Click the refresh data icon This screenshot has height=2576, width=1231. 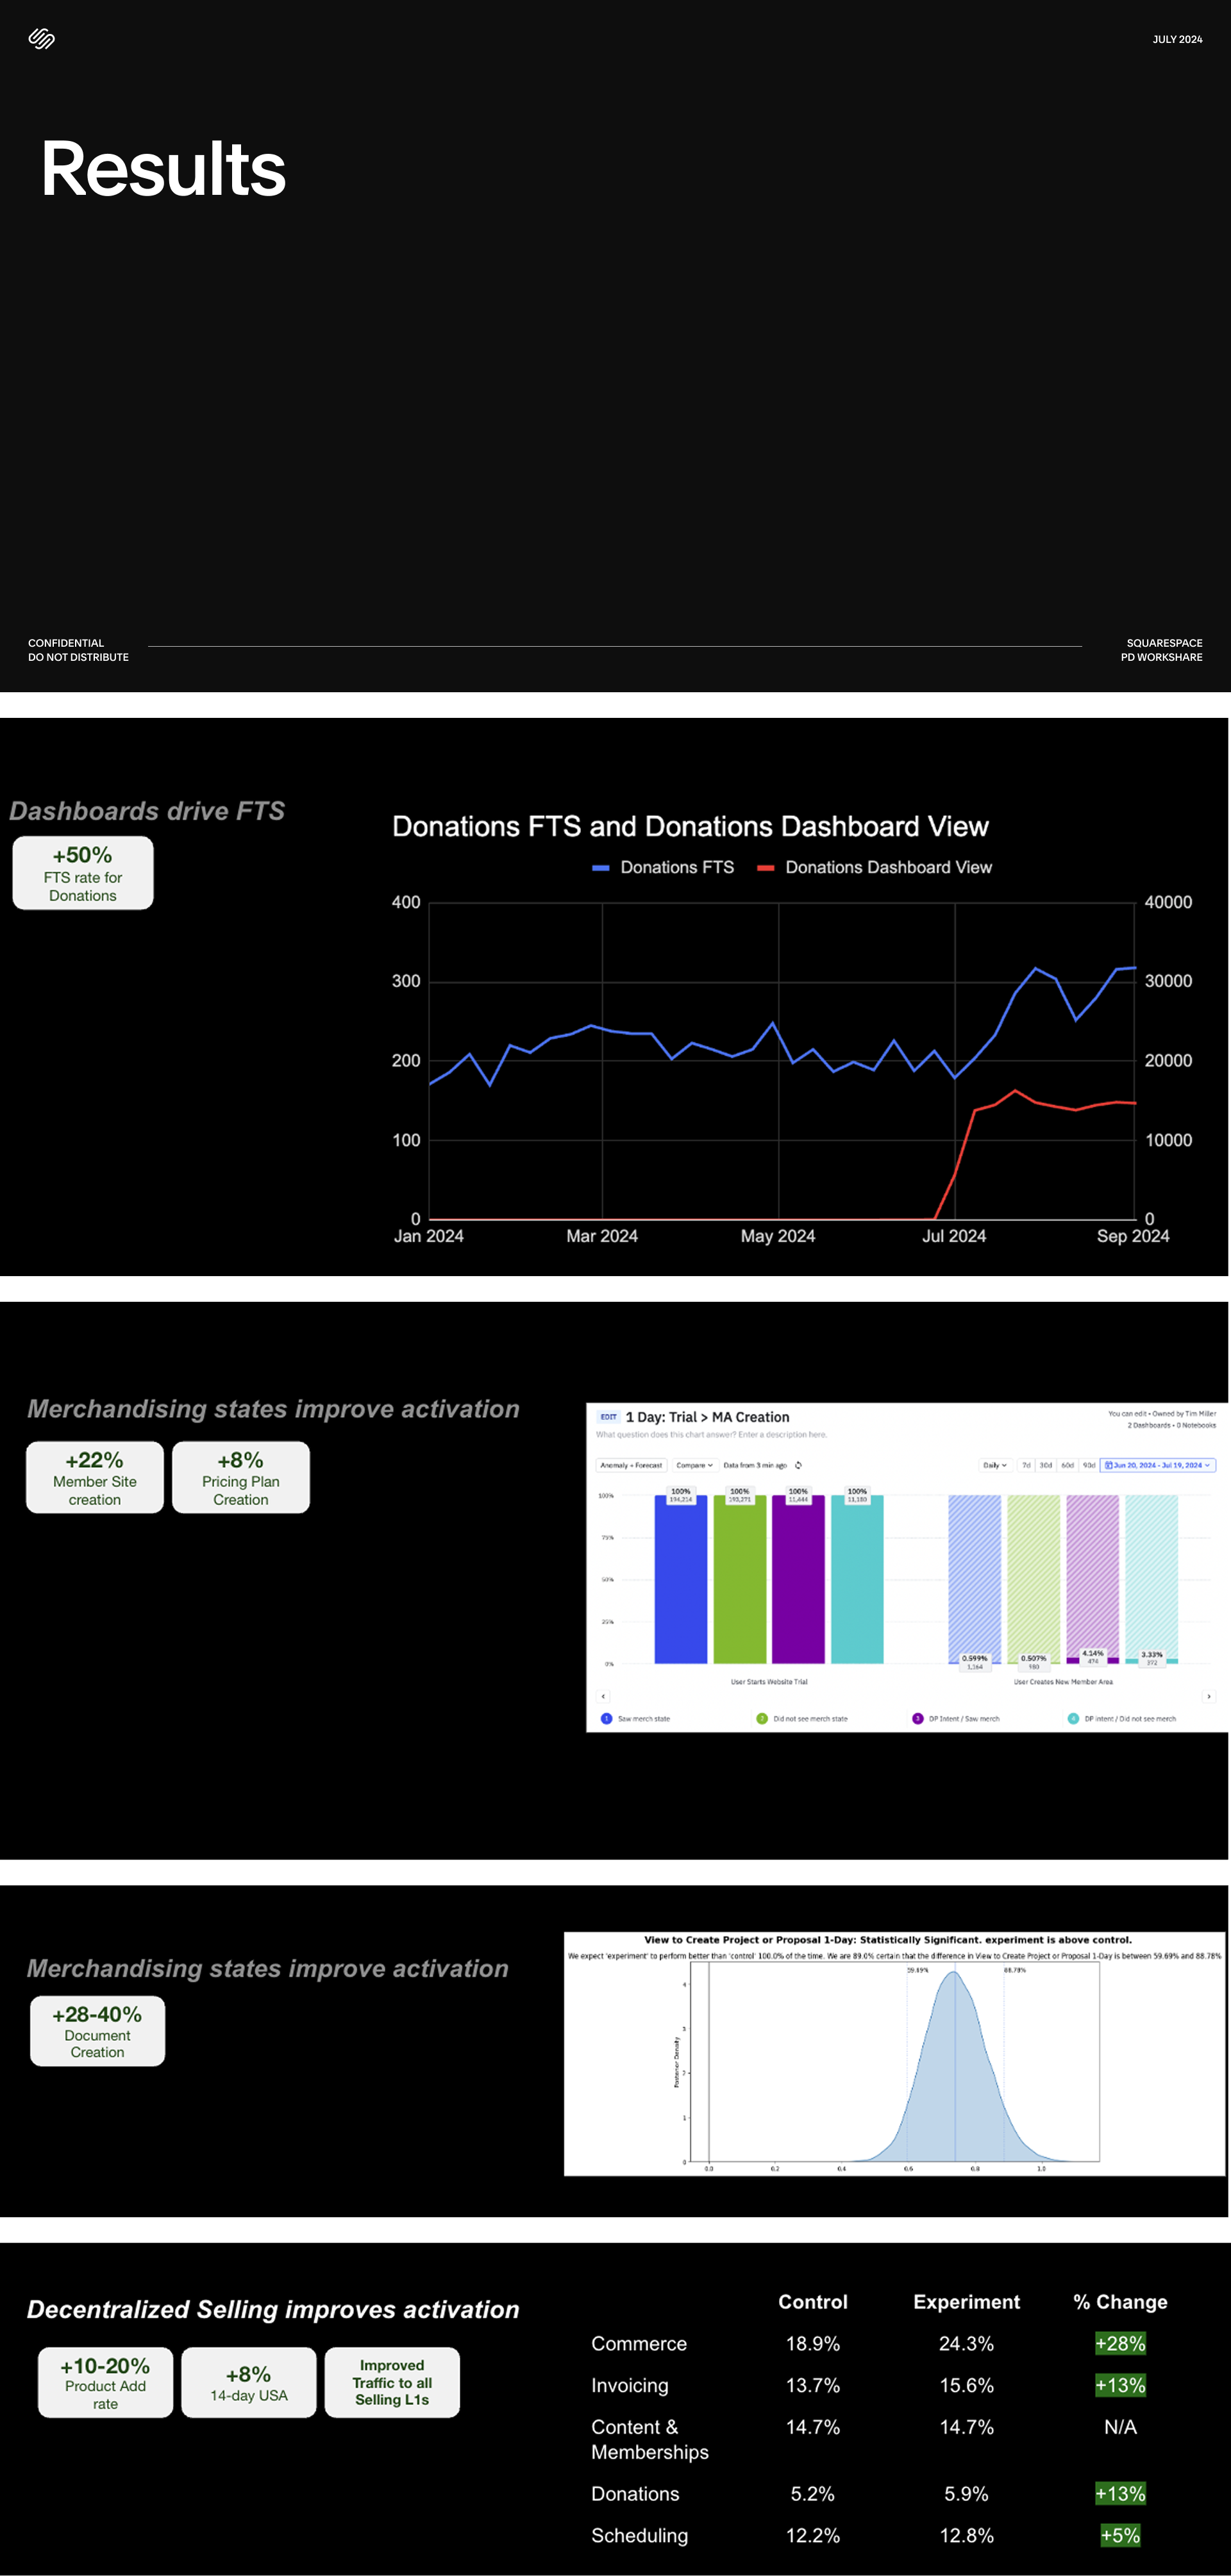[x=798, y=1465]
